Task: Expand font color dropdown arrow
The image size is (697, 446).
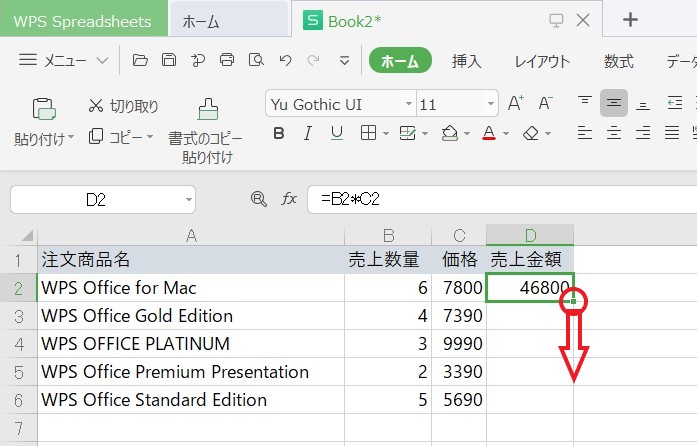Action: click(506, 133)
